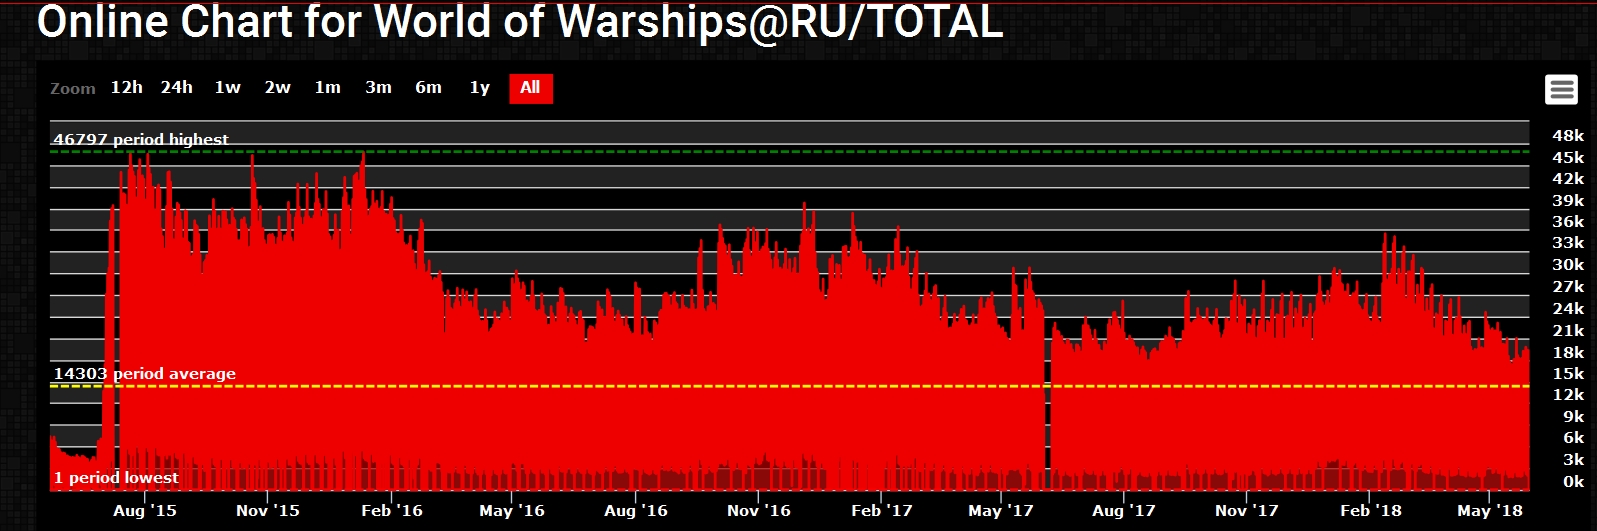Set zoom range to 12h

pyautogui.click(x=127, y=87)
